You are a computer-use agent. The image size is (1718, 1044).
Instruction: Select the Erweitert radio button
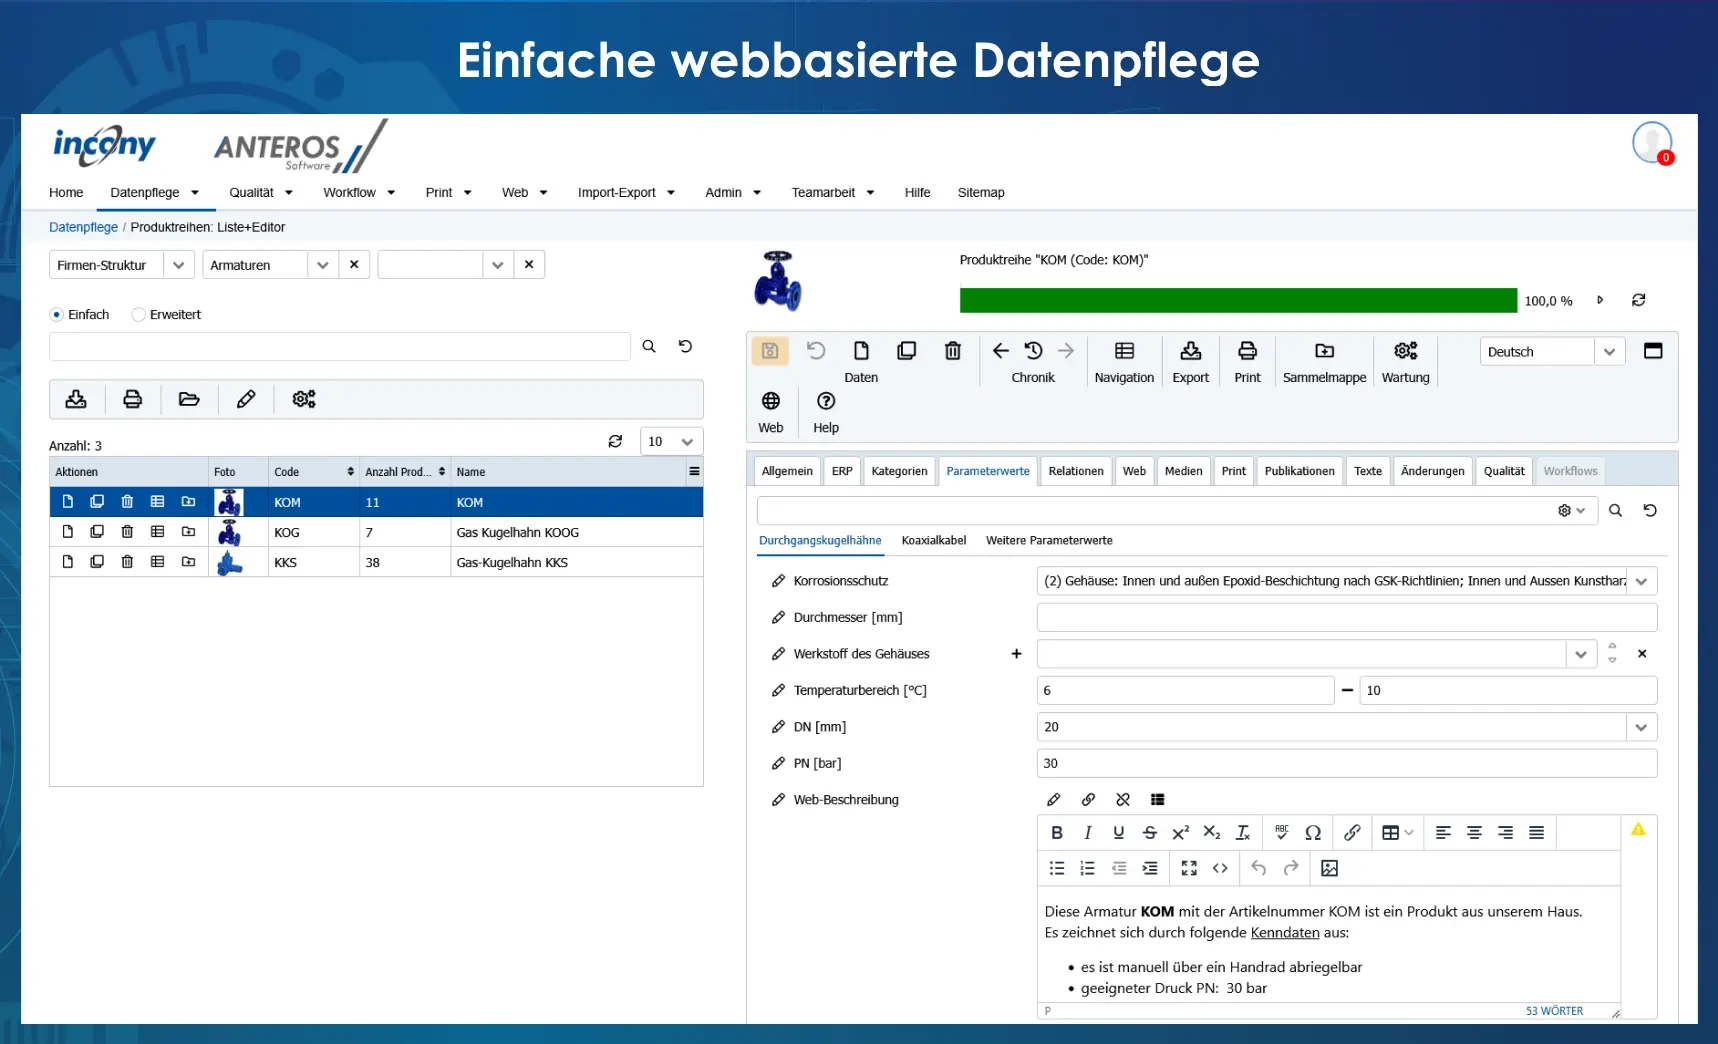click(x=139, y=315)
